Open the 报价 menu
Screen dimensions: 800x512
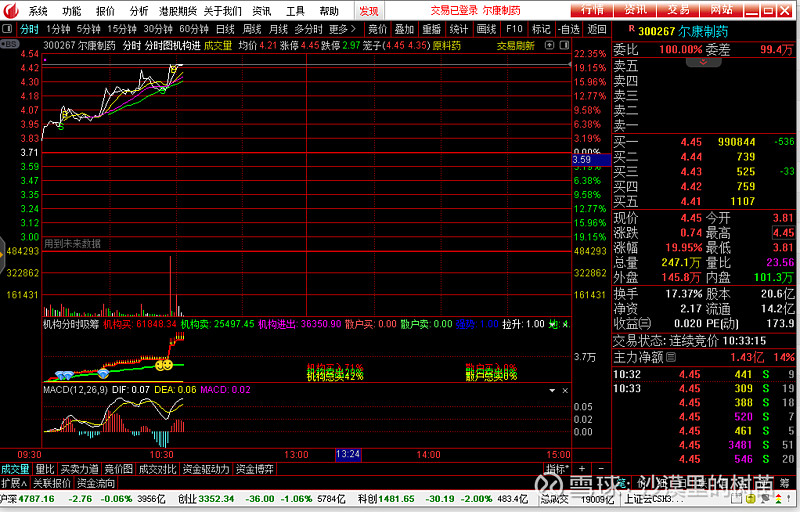click(105, 11)
